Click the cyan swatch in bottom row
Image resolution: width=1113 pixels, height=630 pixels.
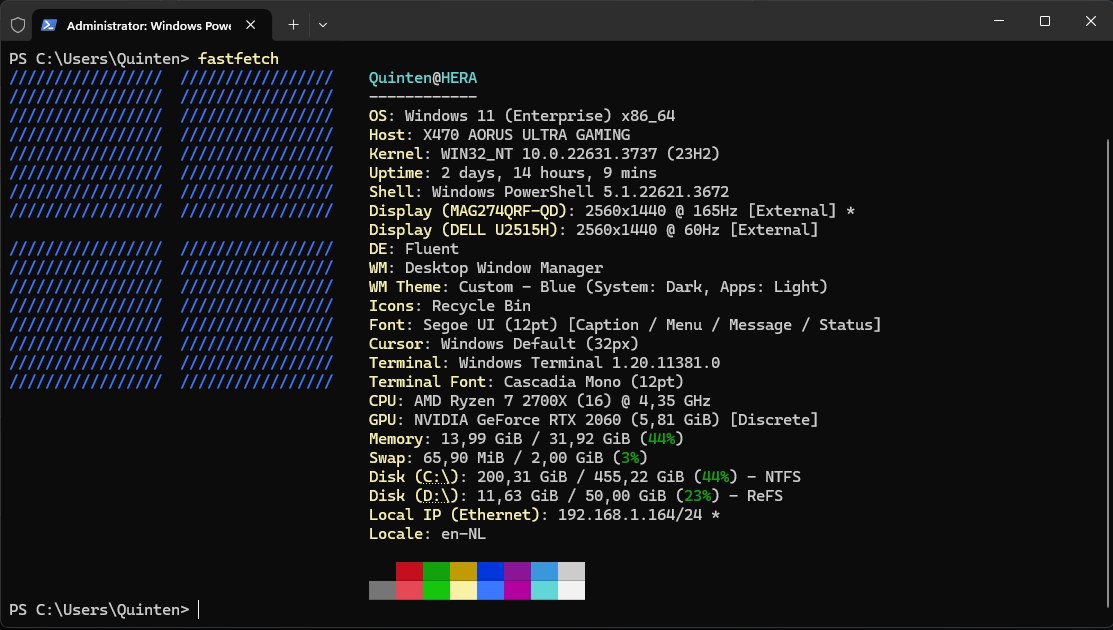coord(544,590)
